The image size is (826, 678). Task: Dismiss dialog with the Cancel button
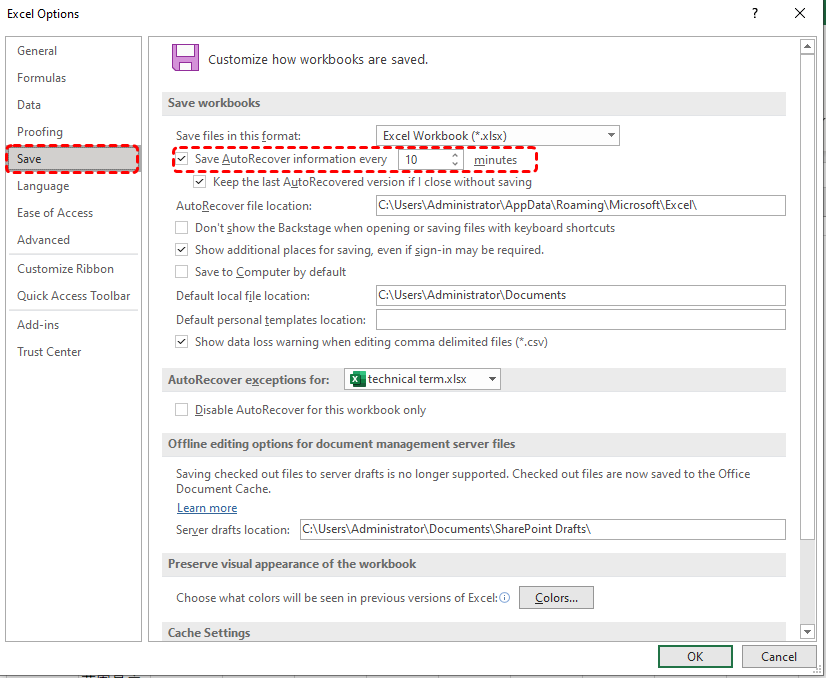pos(779,656)
